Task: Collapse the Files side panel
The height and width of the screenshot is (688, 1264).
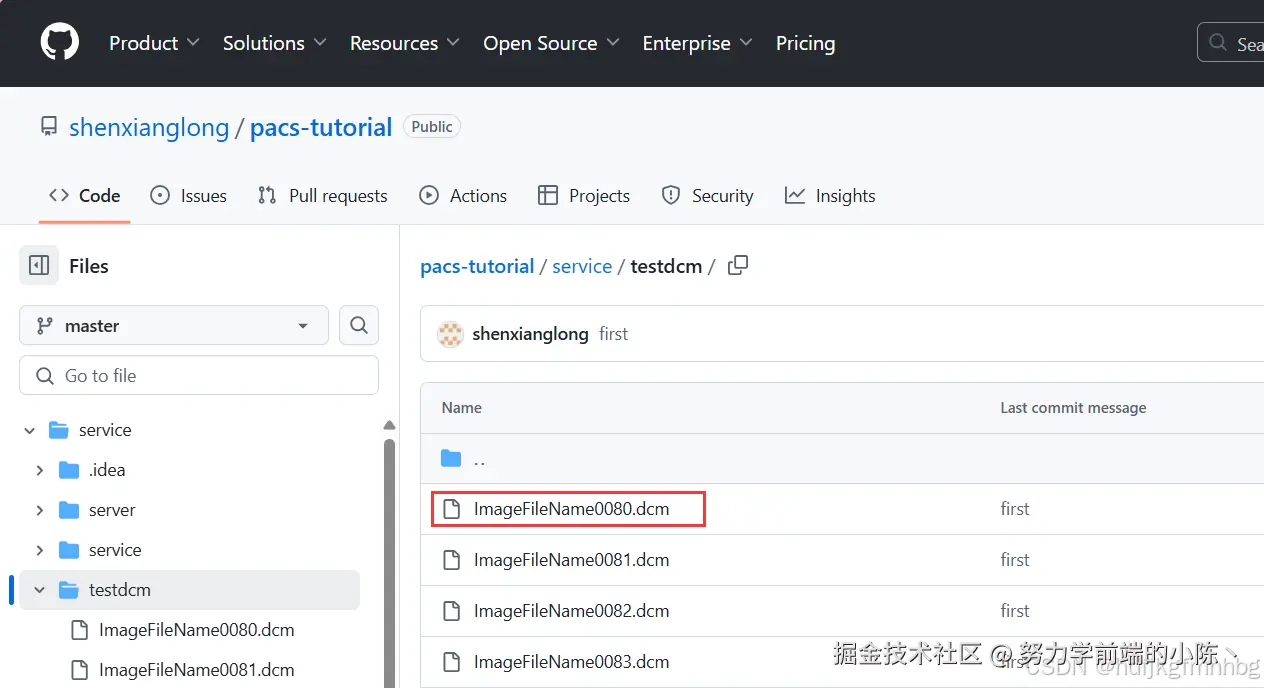Action: point(39,266)
